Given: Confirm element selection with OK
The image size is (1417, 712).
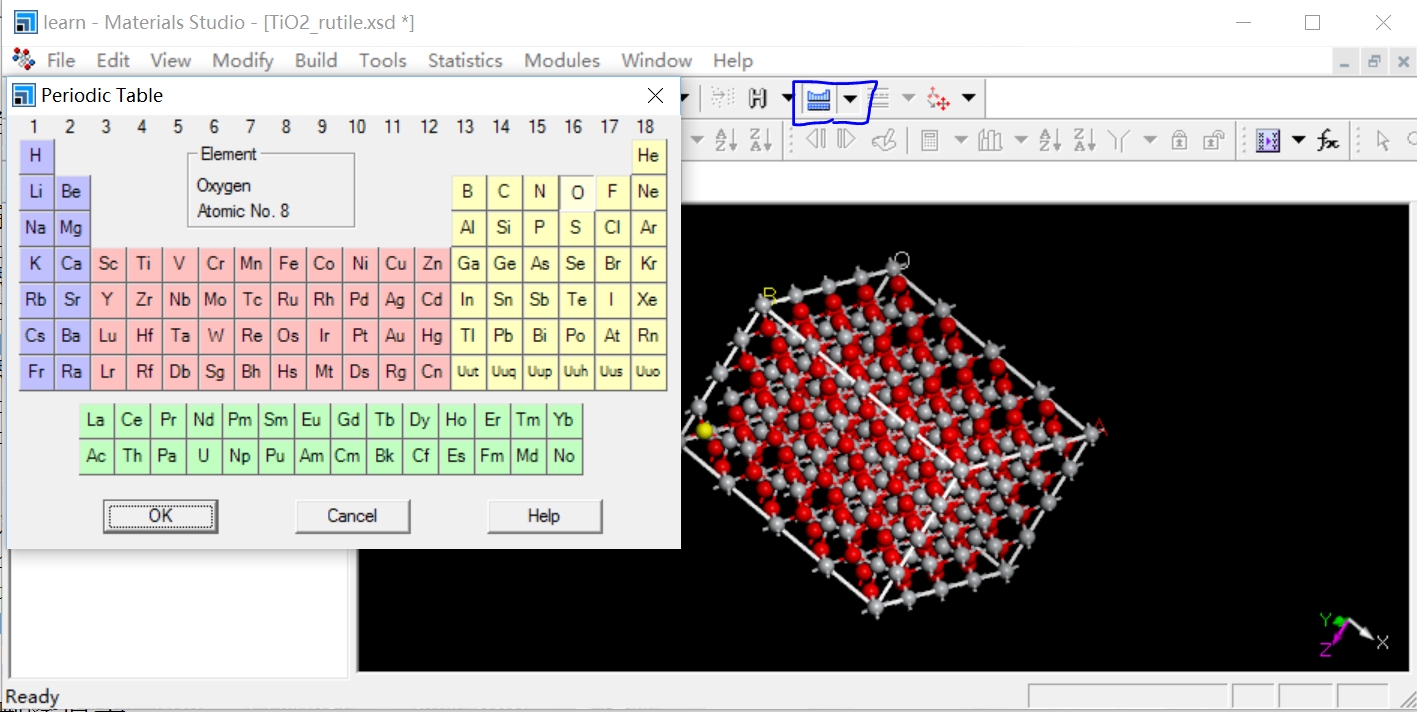Looking at the screenshot, I should click(160, 515).
